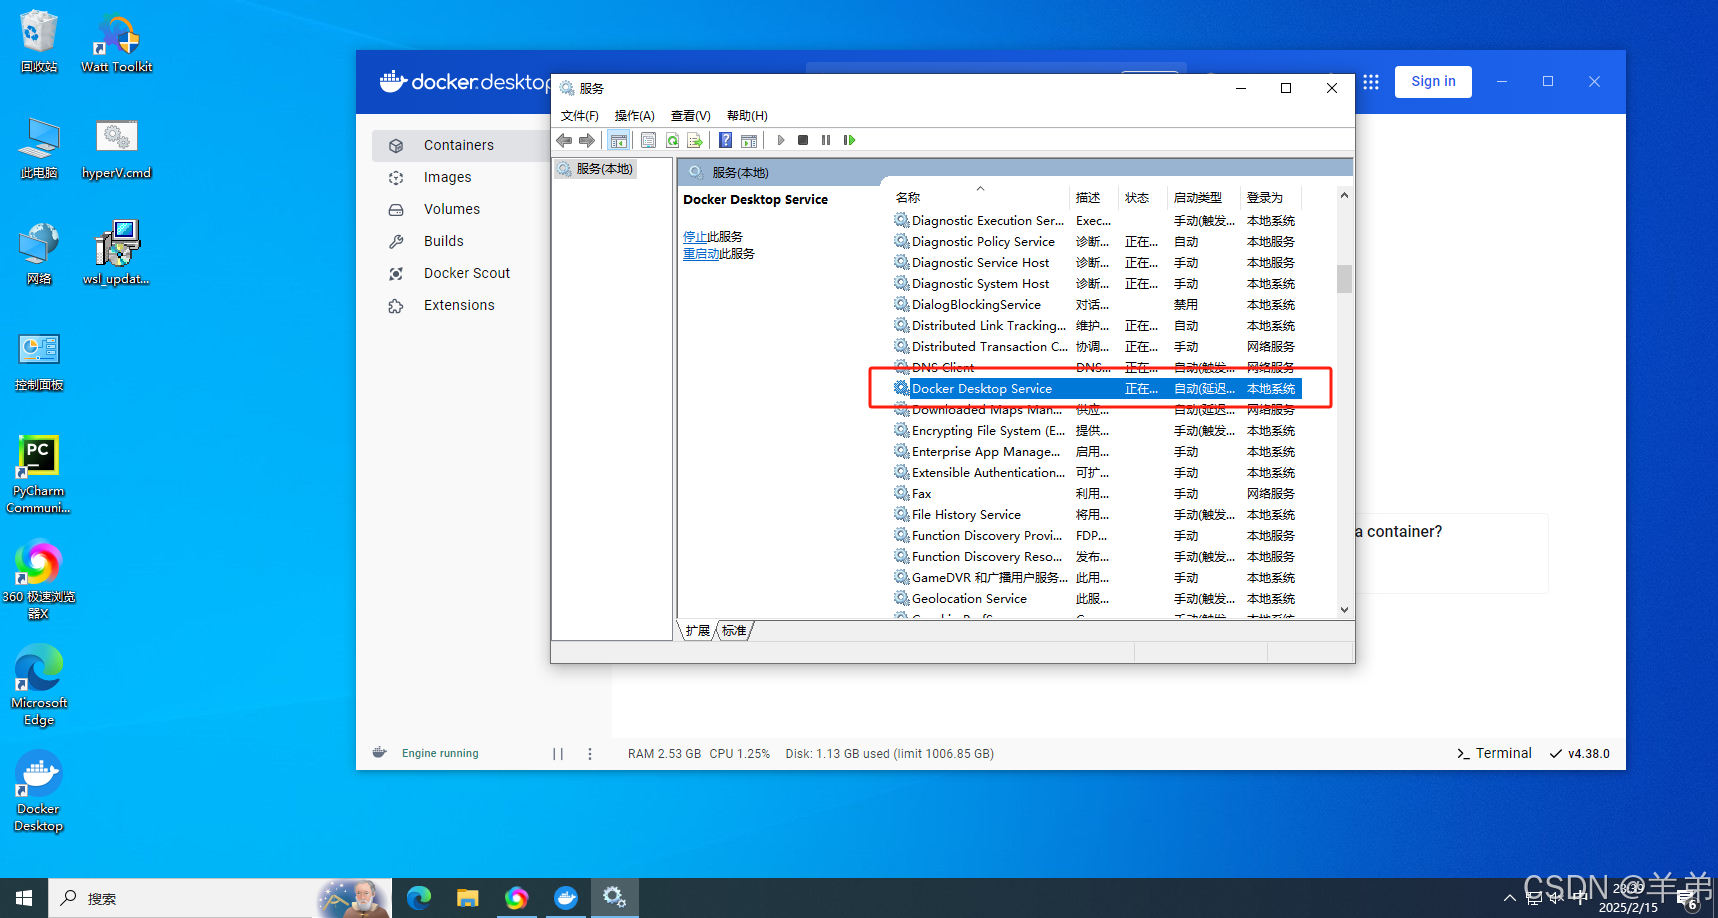
Task: Select Diagnostic Policy Service row
Action: coord(1097,242)
